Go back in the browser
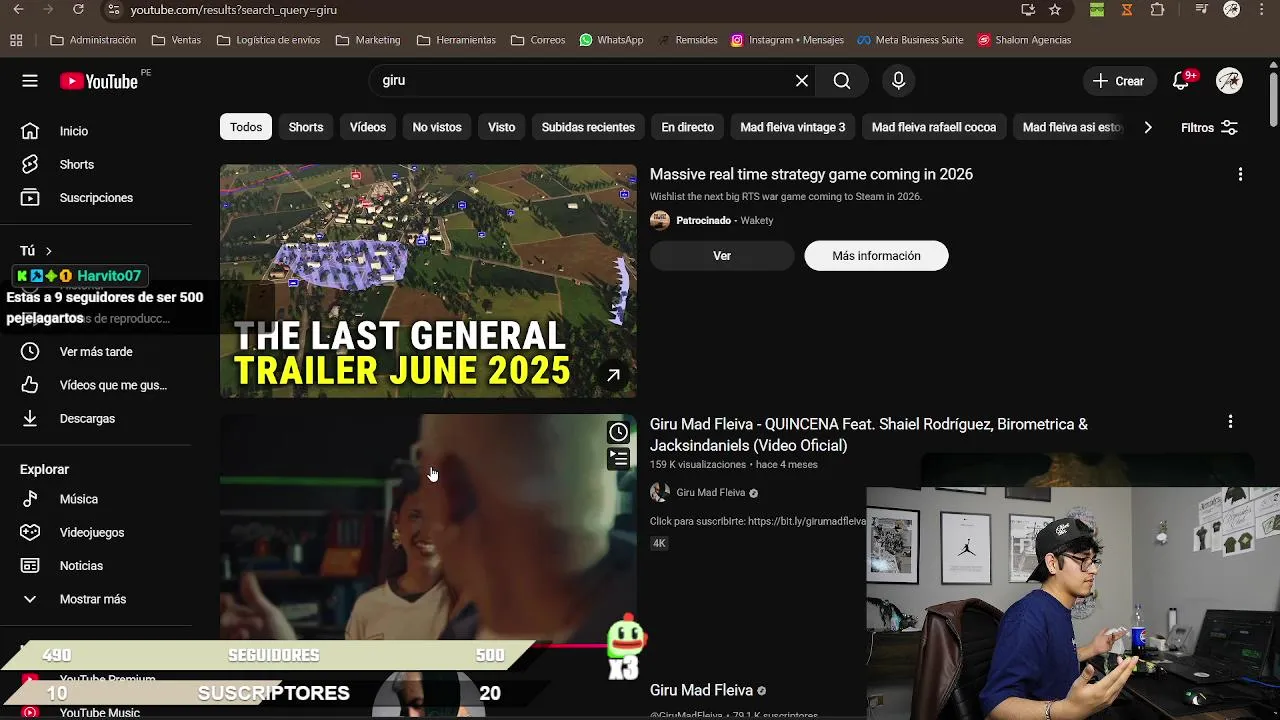The image size is (1280, 720). (x=18, y=10)
